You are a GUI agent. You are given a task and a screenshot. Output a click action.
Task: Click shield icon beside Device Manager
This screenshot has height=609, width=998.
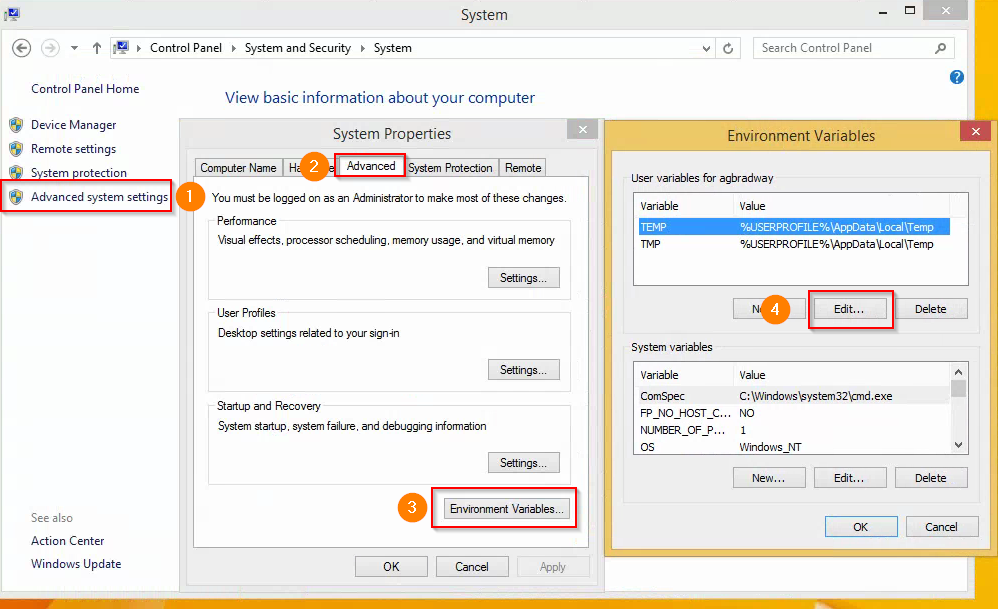pos(17,125)
